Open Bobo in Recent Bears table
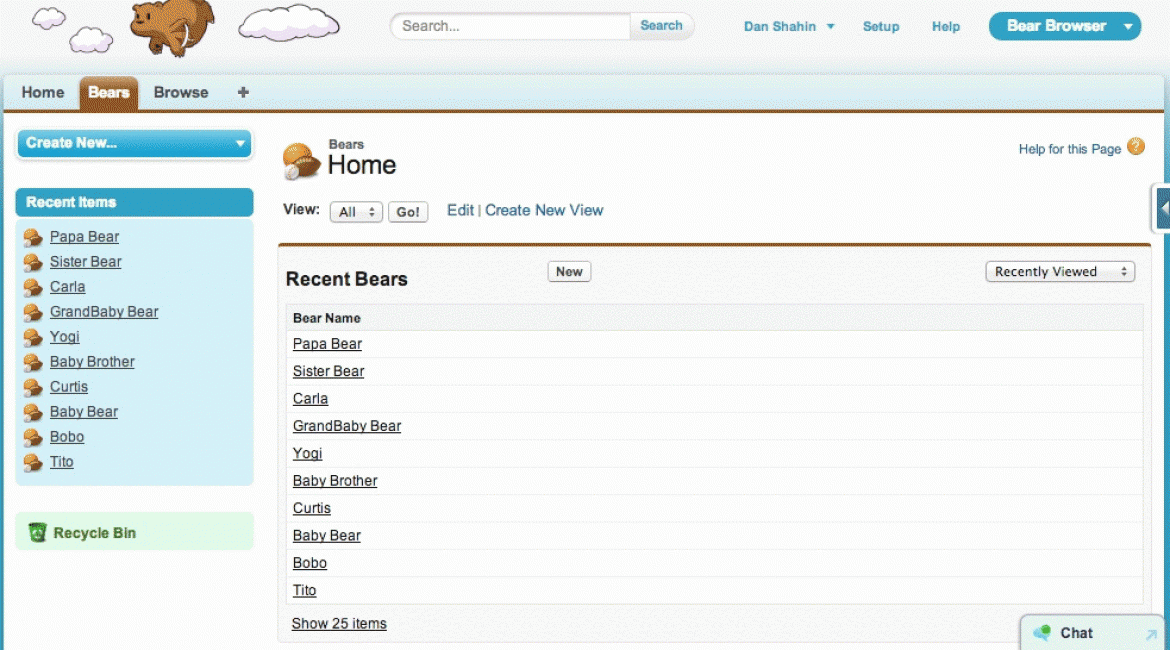 click(310, 563)
